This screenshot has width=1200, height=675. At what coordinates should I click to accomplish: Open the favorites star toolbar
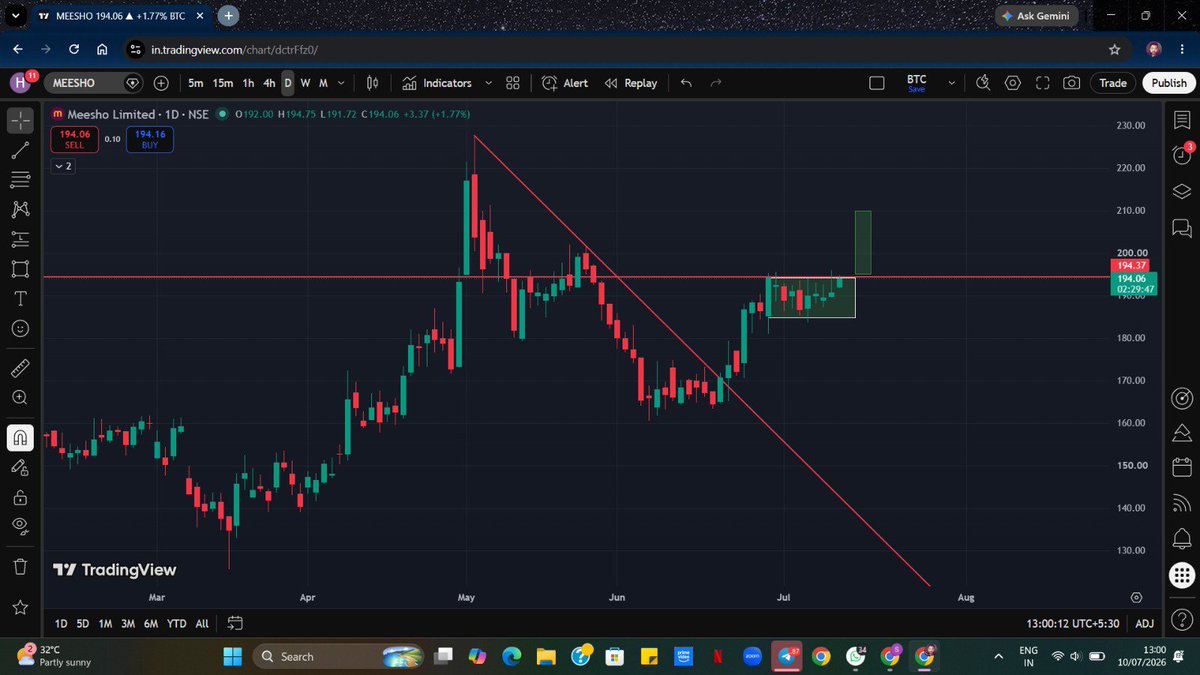coord(20,607)
